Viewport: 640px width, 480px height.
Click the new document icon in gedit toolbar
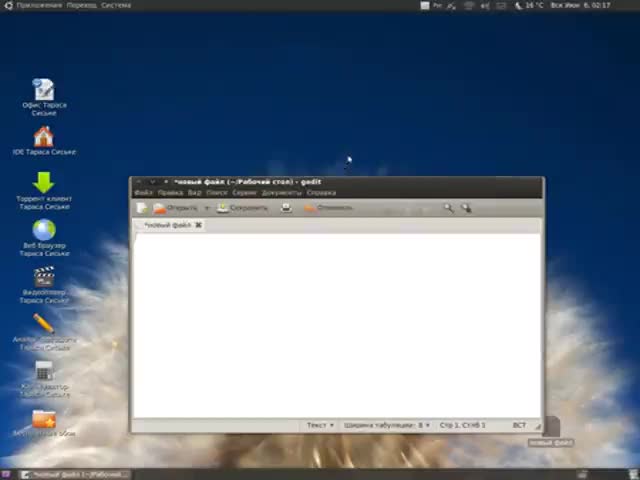coord(142,208)
